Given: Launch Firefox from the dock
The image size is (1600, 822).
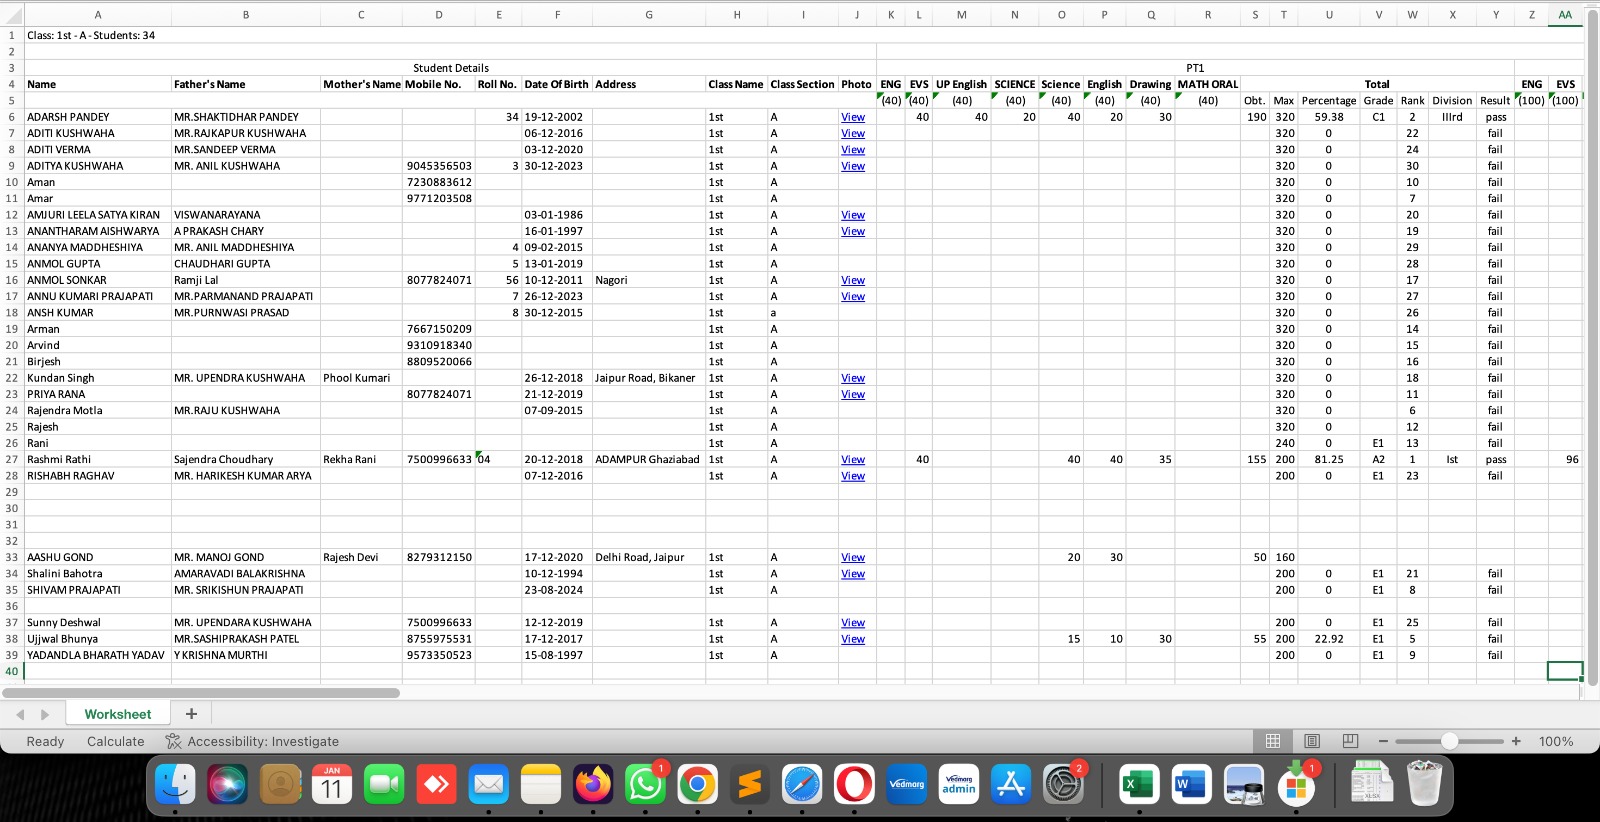Looking at the screenshot, I should (593, 785).
